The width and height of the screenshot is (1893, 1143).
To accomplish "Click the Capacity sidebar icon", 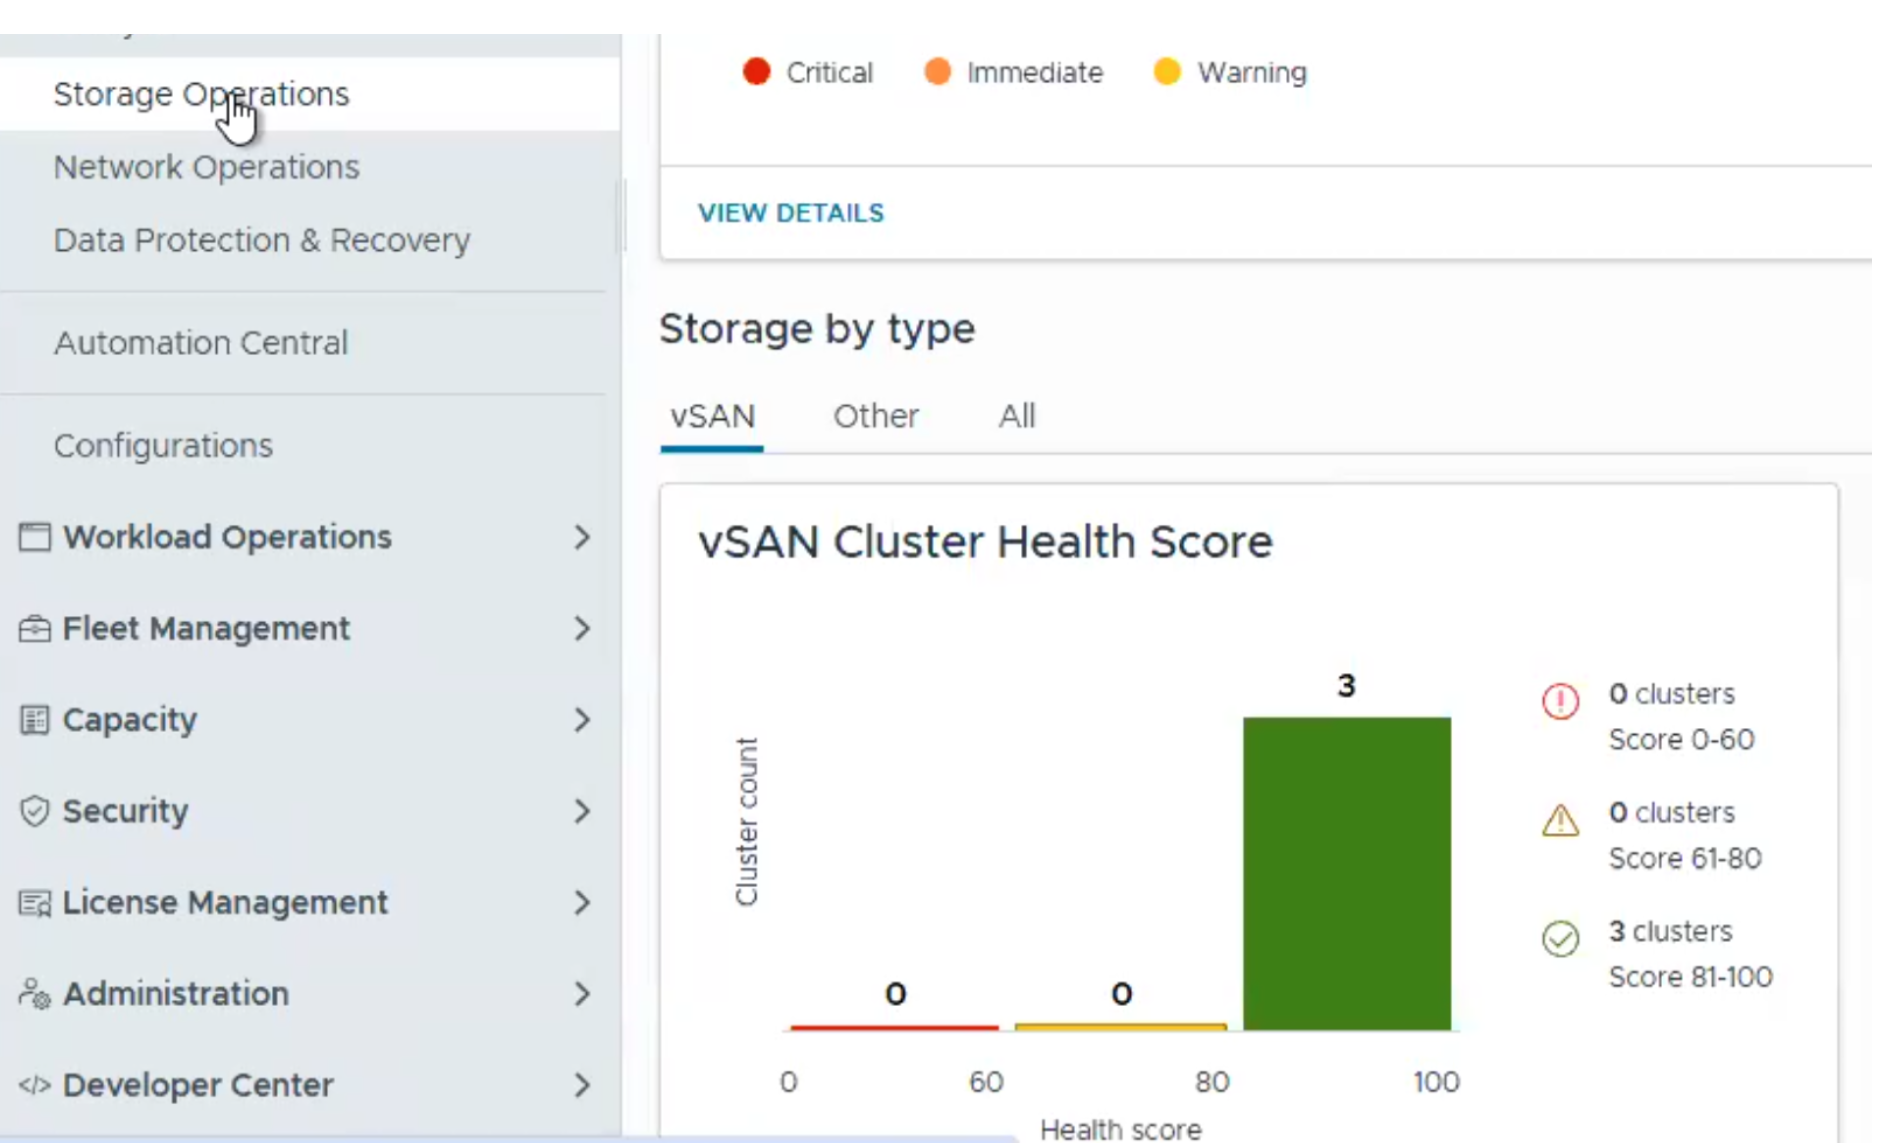I will coord(34,720).
